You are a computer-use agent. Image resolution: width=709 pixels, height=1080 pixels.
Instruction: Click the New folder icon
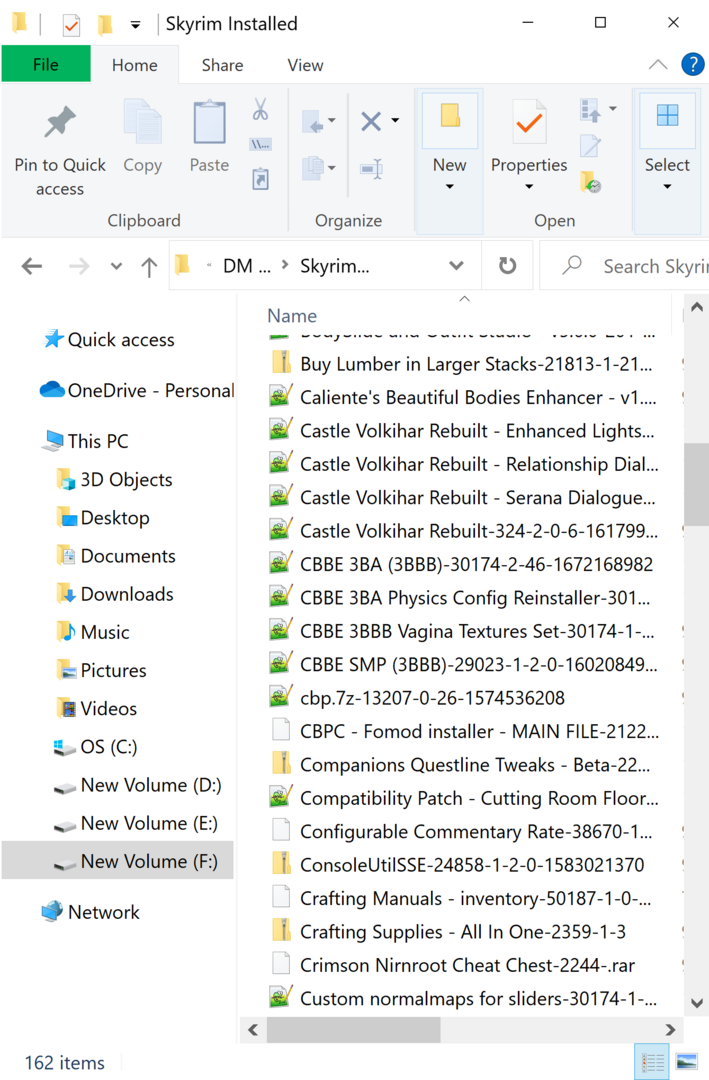click(450, 116)
